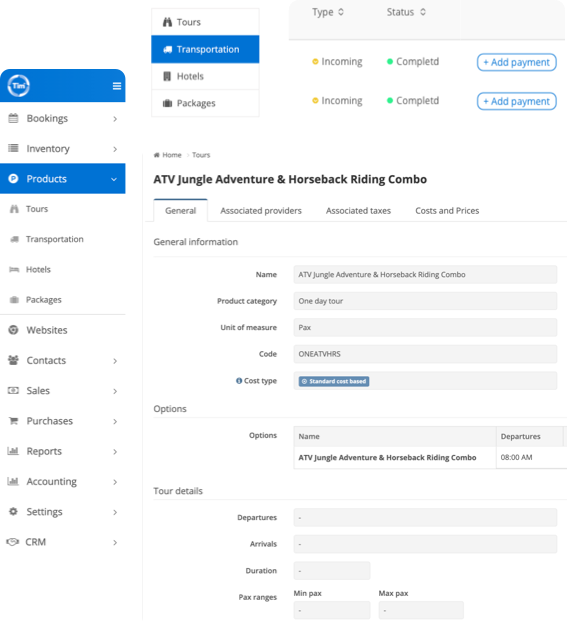Click the Settings gear icon
The image size is (567, 628).
13,511
